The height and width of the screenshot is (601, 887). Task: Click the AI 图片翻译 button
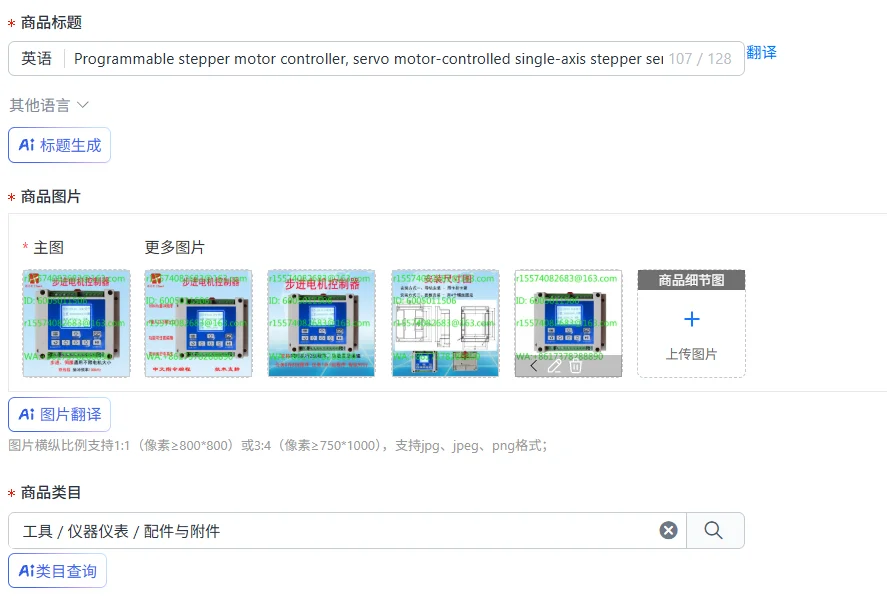click(x=59, y=415)
